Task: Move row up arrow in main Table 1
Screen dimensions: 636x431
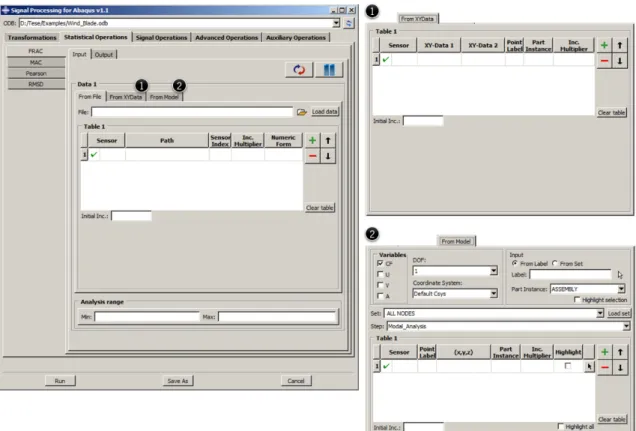Action: [x=328, y=140]
